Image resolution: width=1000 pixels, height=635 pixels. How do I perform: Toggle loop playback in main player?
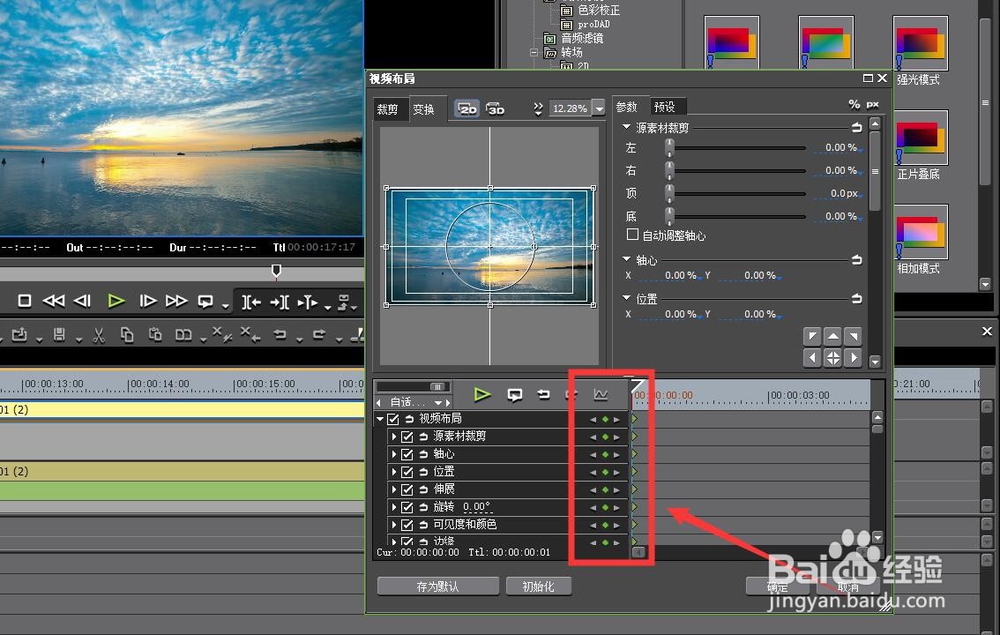pos(205,302)
